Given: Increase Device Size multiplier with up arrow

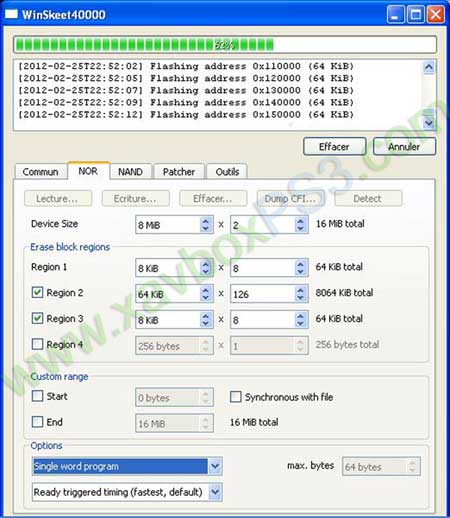Looking at the screenshot, I should click(301, 221).
